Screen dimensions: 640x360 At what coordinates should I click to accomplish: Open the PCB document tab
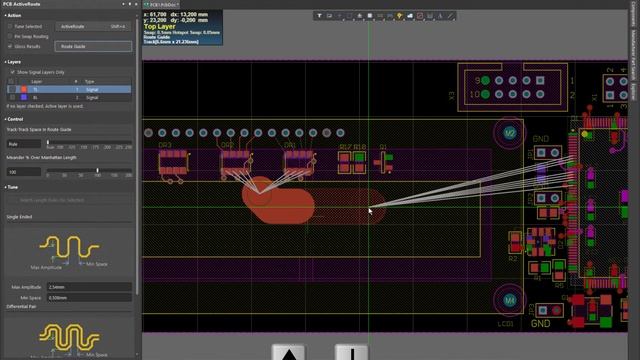click(x=161, y=4)
